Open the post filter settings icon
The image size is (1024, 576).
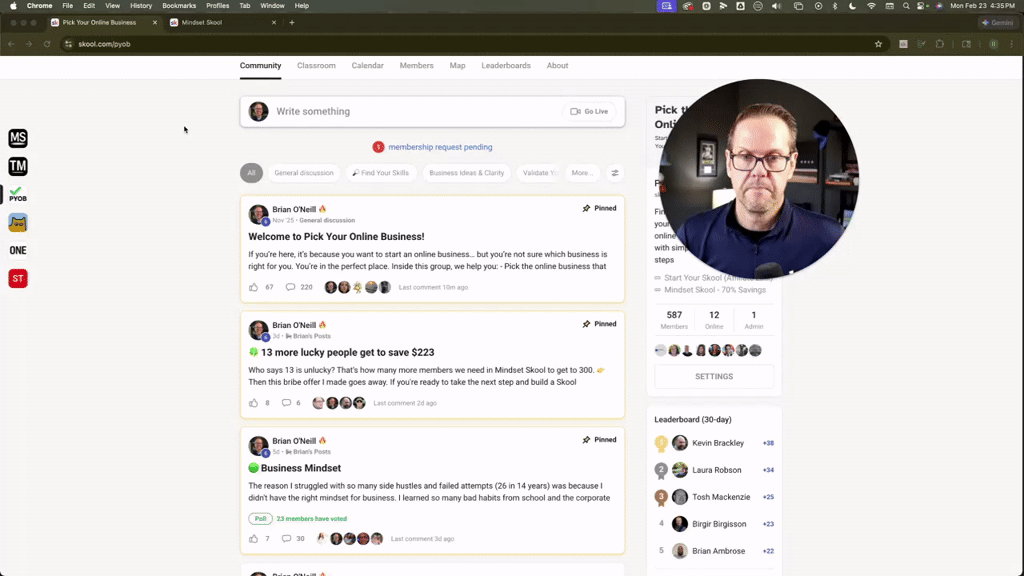(x=615, y=173)
